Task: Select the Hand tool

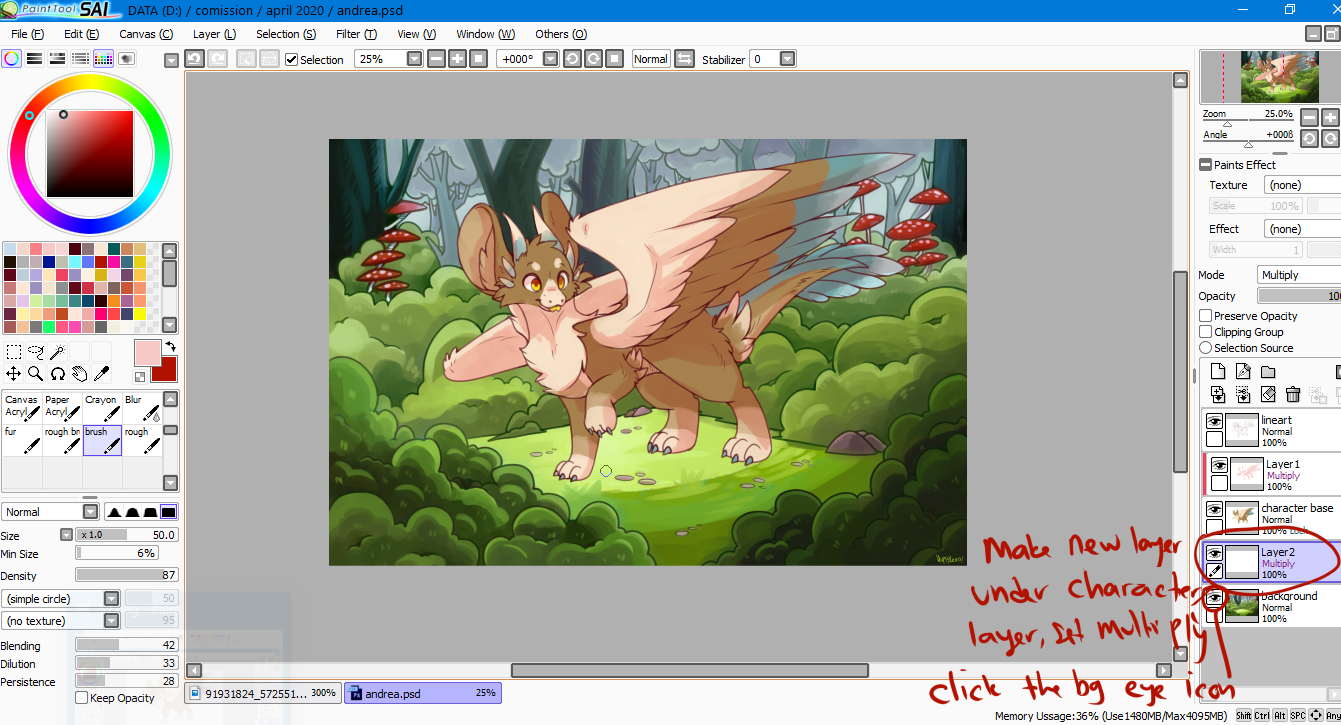Action: [x=80, y=374]
